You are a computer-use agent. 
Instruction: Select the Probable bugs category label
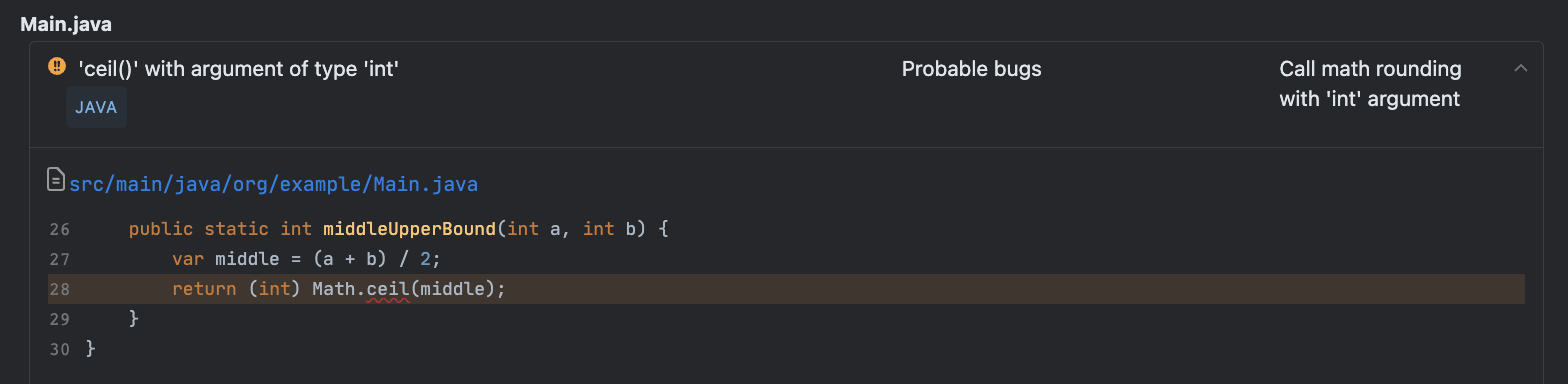click(x=971, y=69)
